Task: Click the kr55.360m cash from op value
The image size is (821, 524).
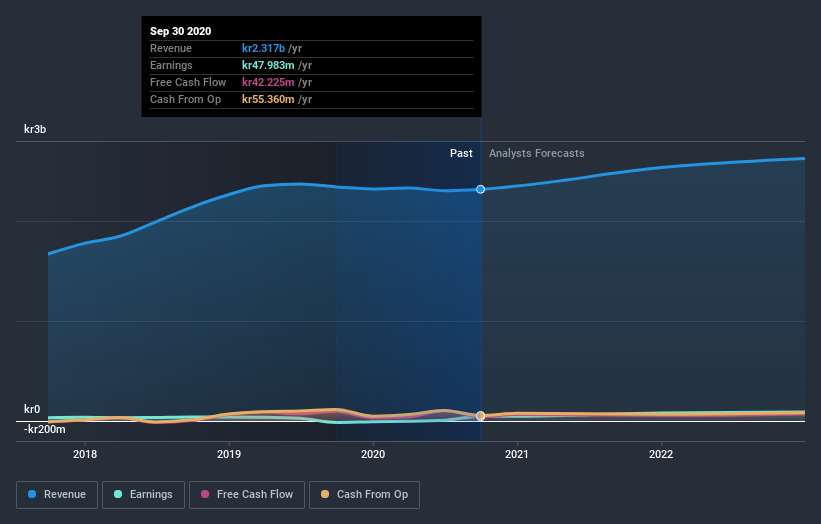Action: tap(268, 99)
